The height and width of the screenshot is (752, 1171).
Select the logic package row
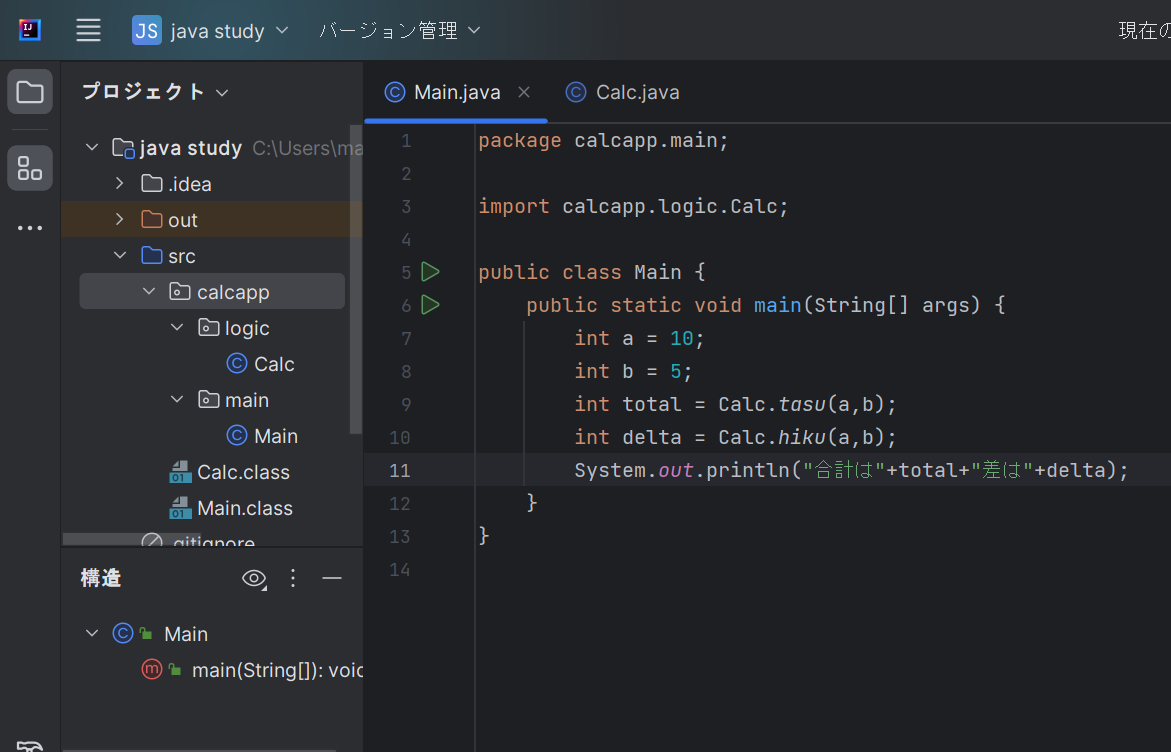click(x=211, y=328)
